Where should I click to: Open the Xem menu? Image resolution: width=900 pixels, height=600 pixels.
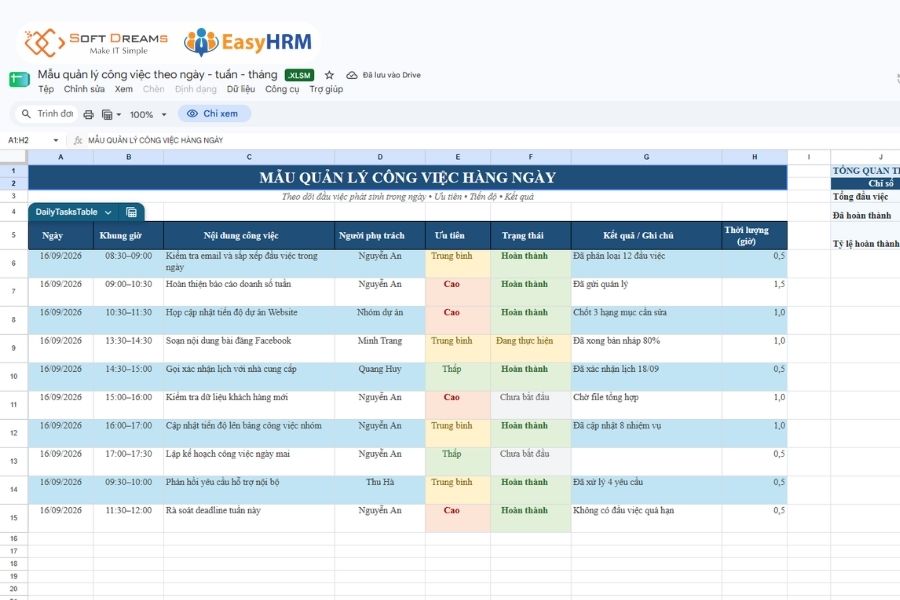pos(123,89)
